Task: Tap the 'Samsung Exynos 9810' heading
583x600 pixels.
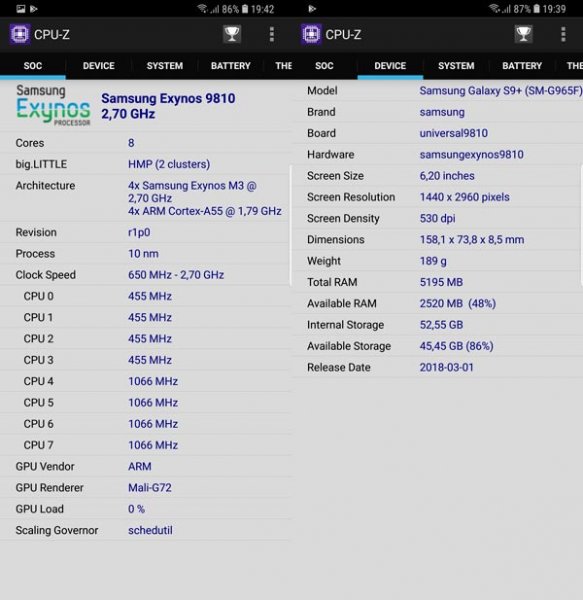Action: [x=168, y=98]
